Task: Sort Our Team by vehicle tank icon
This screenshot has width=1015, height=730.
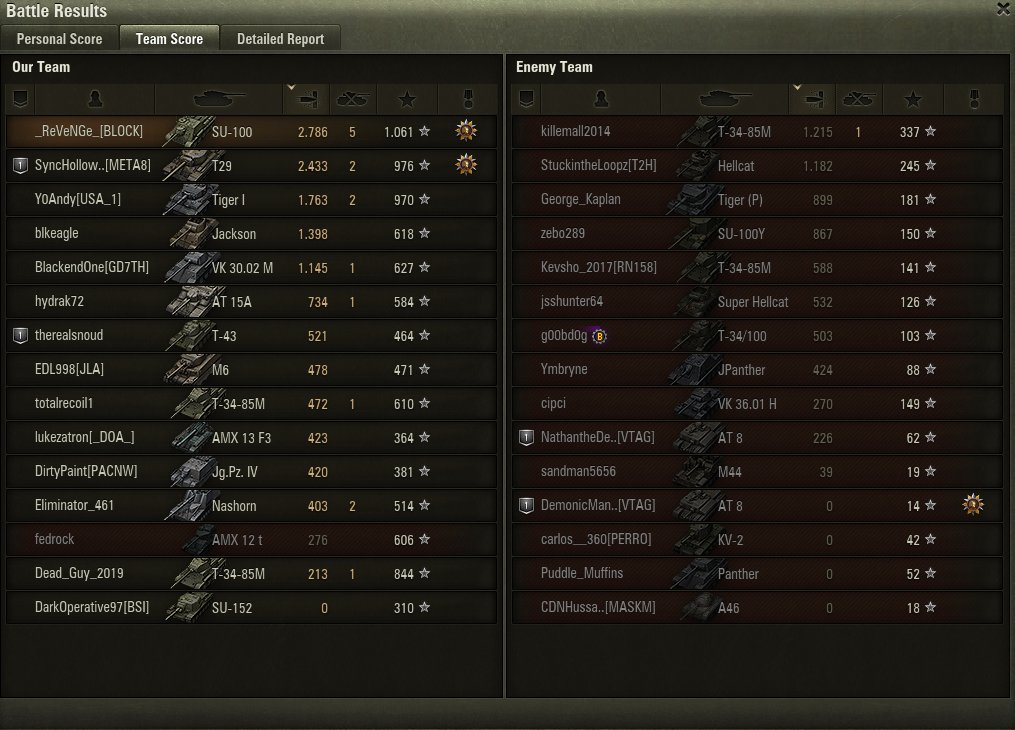Action: click(219, 99)
